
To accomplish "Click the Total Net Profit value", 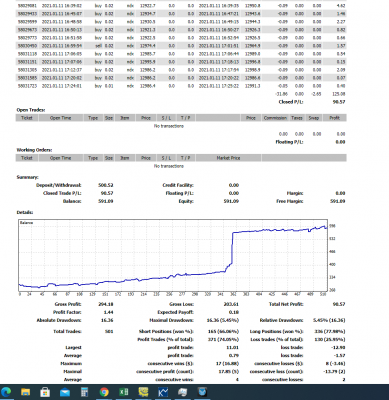I will 339,304.
